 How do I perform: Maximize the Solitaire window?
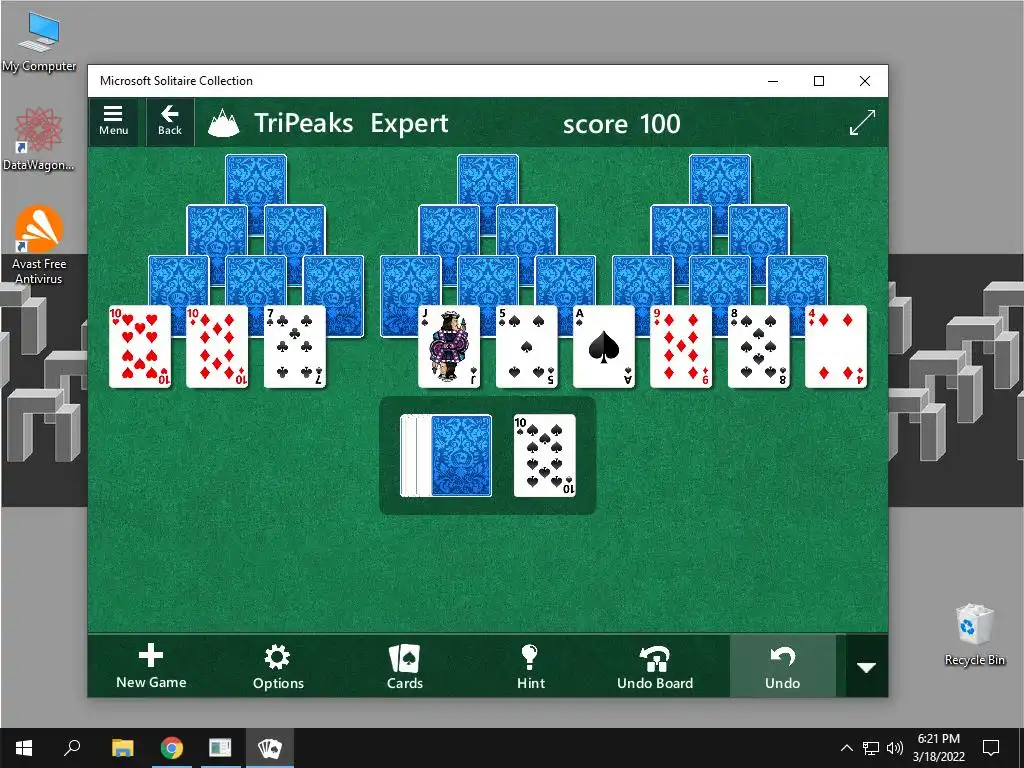click(819, 81)
